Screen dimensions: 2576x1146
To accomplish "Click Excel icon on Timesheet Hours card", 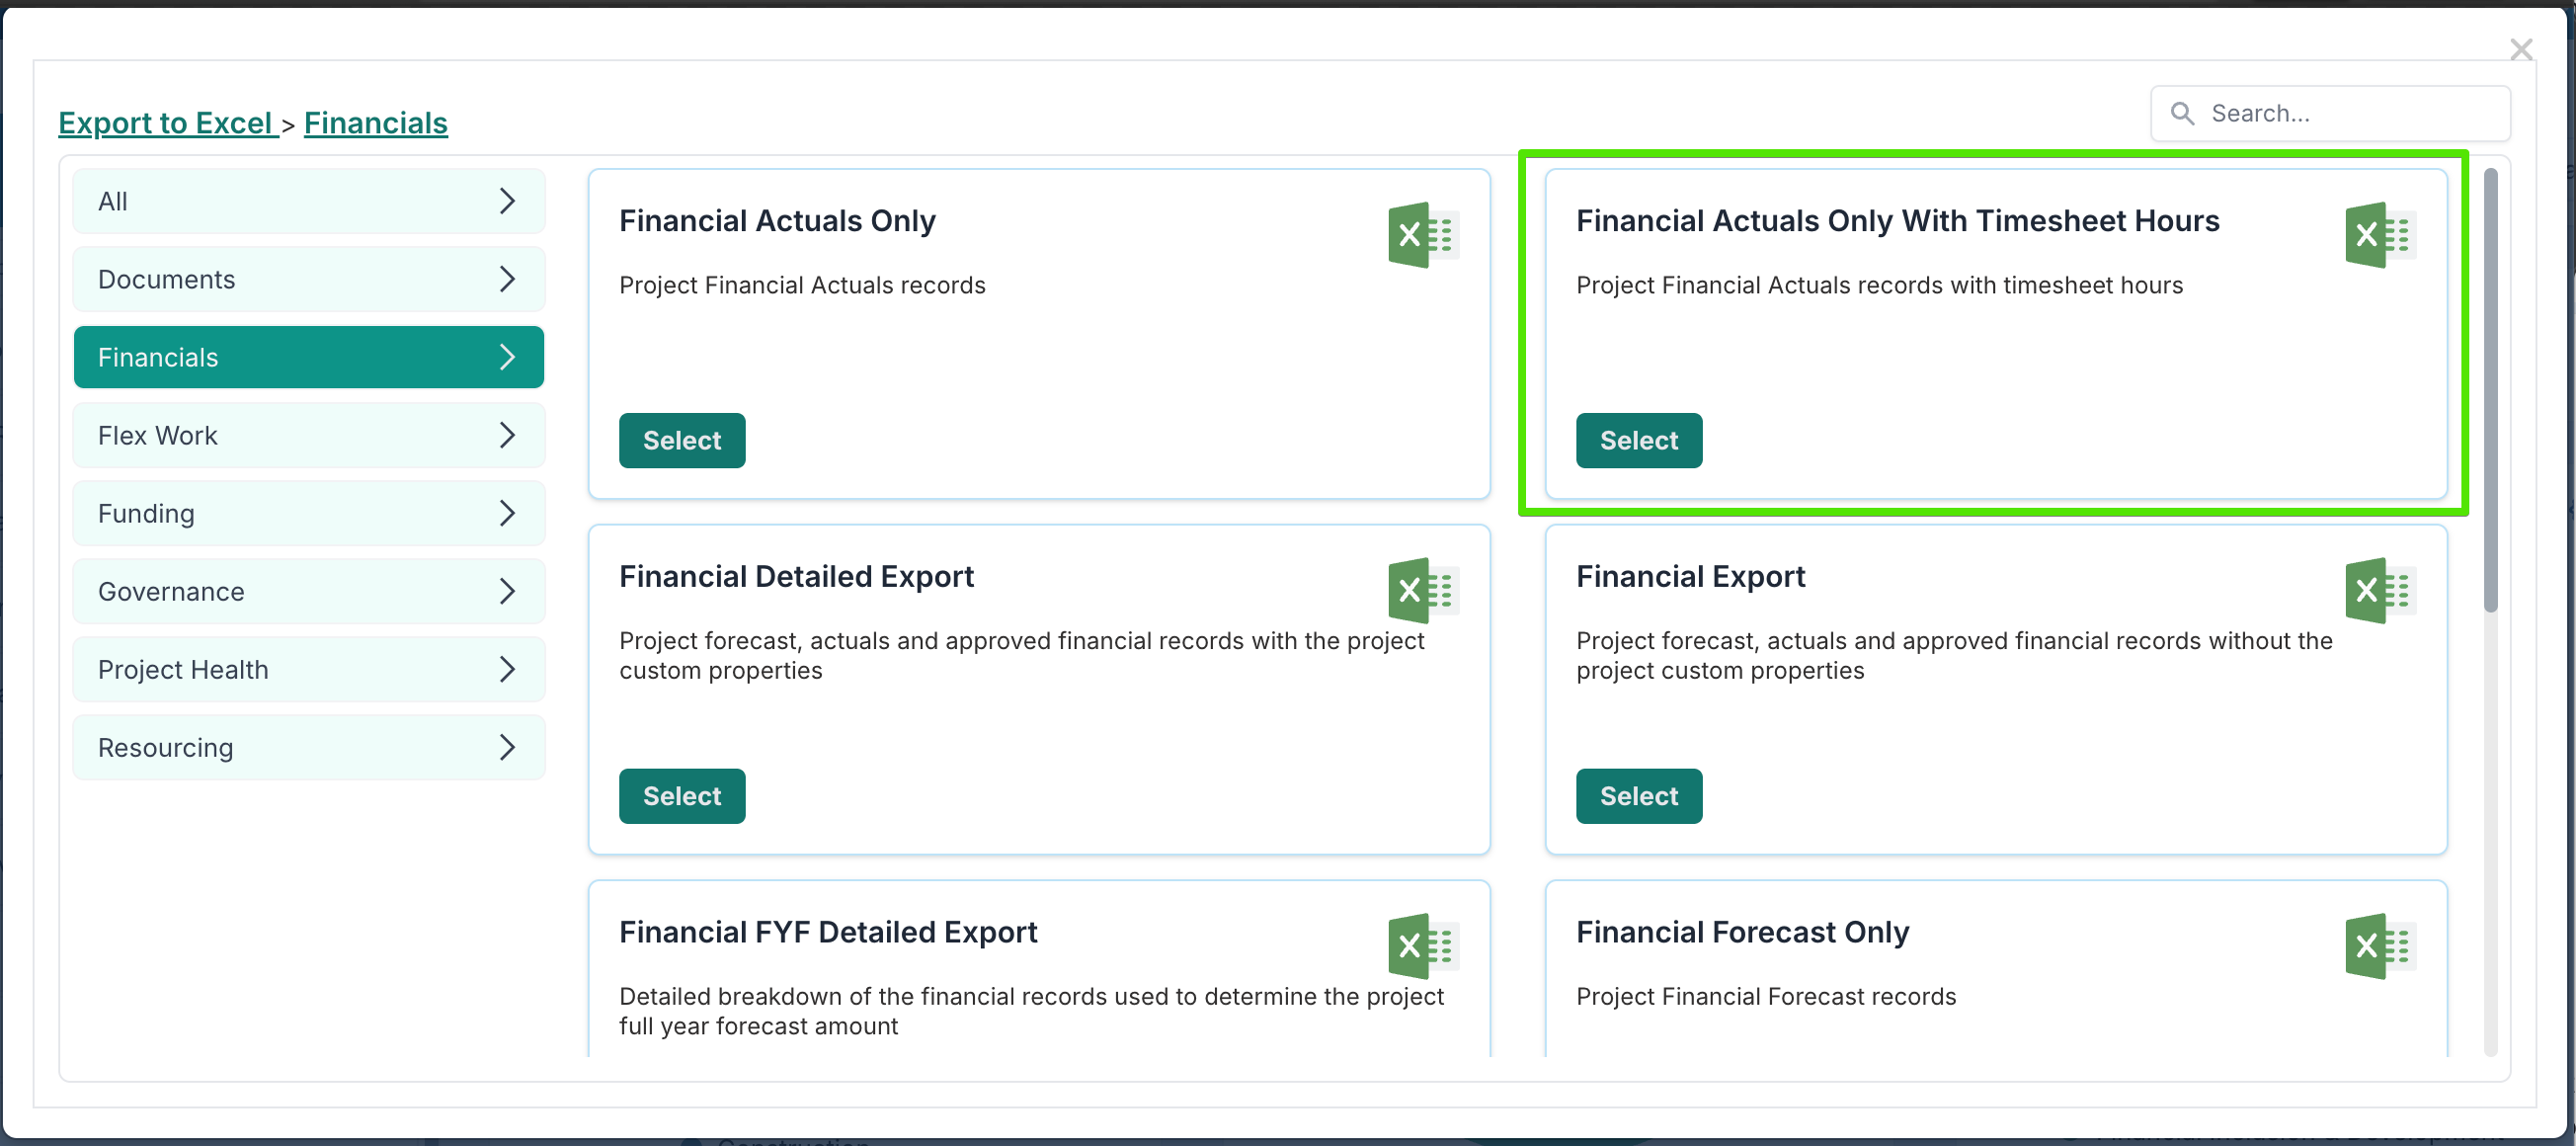I will [x=2379, y=235].
